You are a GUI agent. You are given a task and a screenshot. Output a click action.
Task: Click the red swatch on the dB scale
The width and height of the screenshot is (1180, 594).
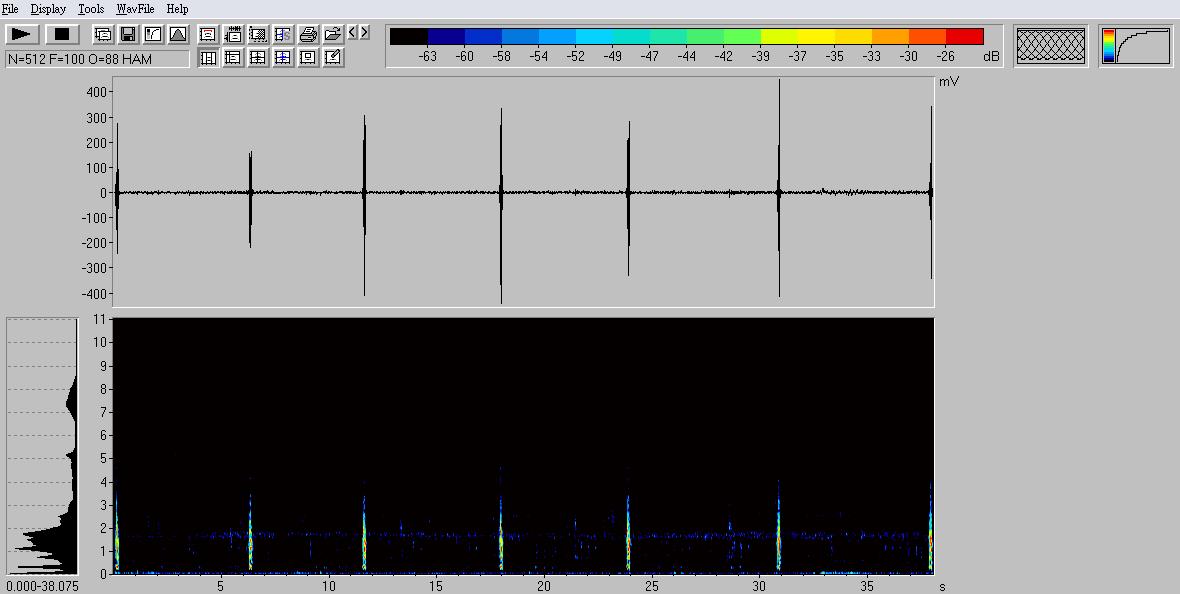[x=964, y=37]
